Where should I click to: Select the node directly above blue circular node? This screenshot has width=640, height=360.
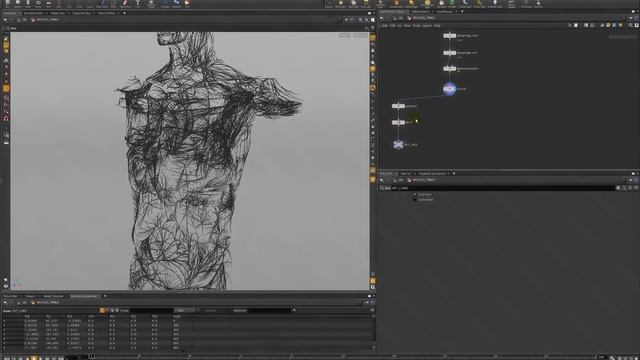pyautogui.click(x=449, y=69)
